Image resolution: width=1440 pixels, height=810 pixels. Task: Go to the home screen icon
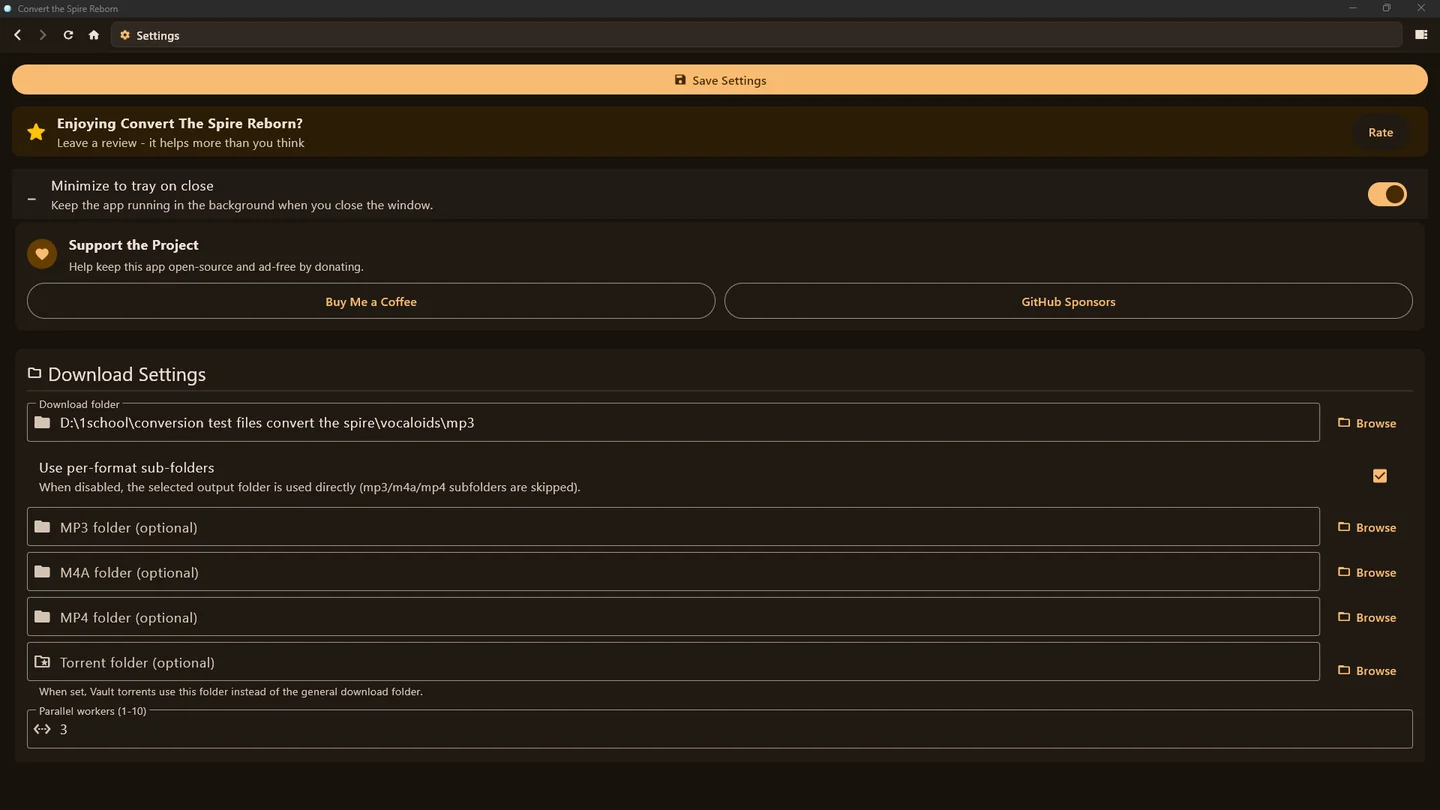click(x=94, y=35)
